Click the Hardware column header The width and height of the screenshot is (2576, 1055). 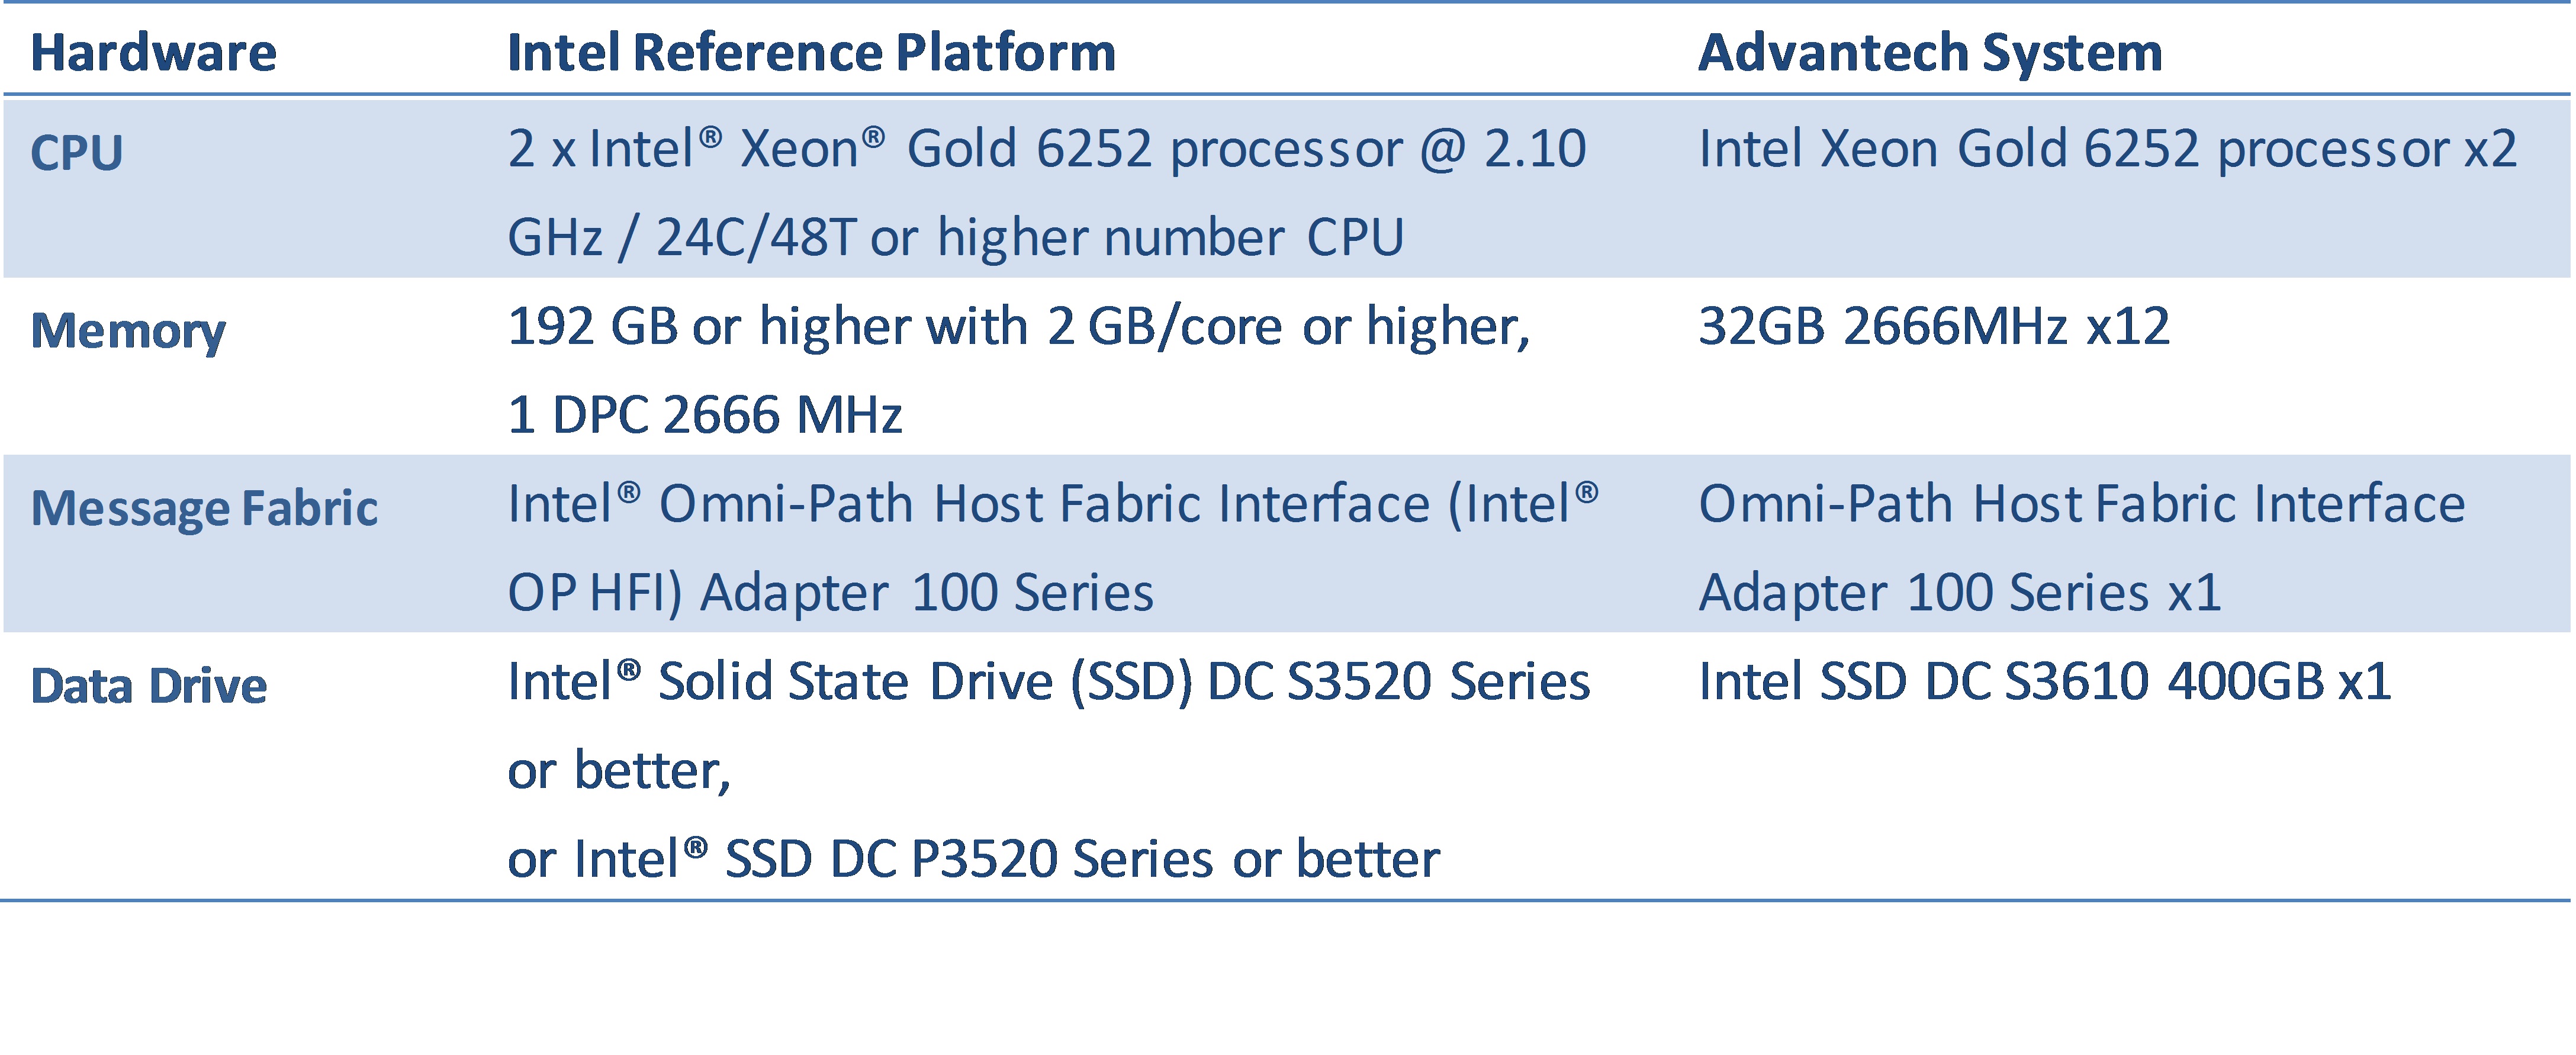(153, 52)
